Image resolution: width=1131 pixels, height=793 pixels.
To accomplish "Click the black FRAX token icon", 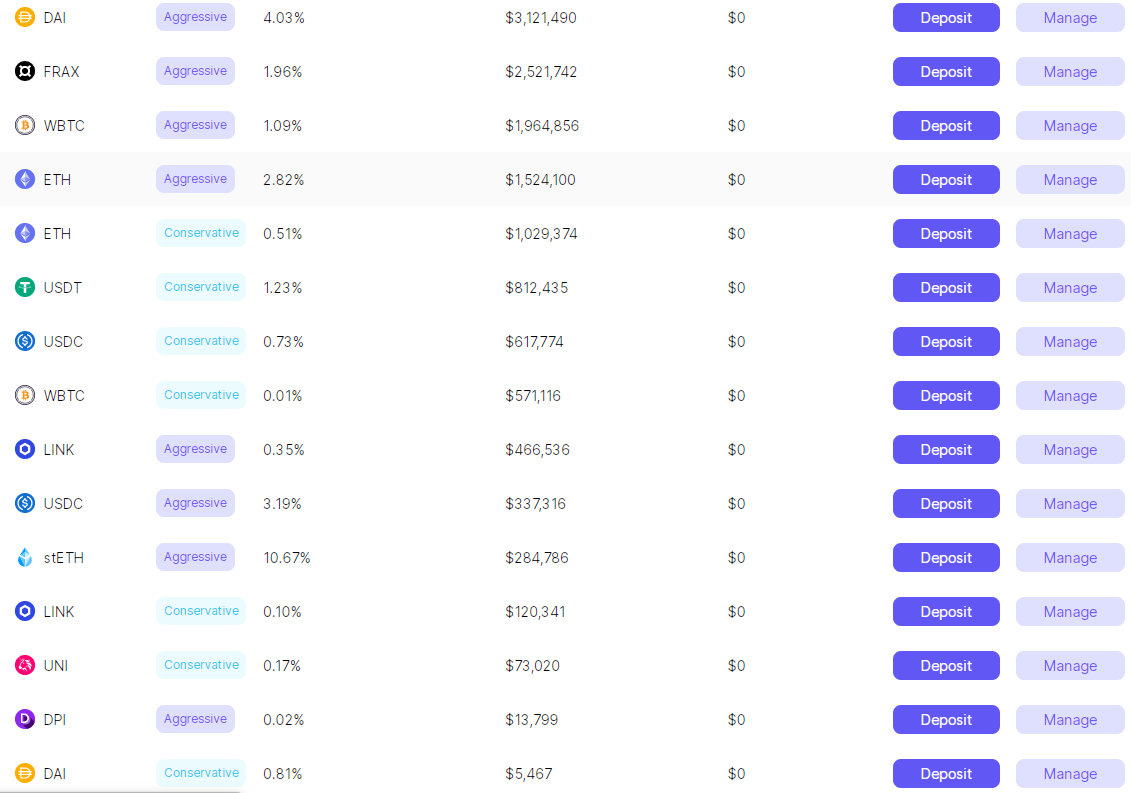I will pyautogui.click(x=25, y=71).
